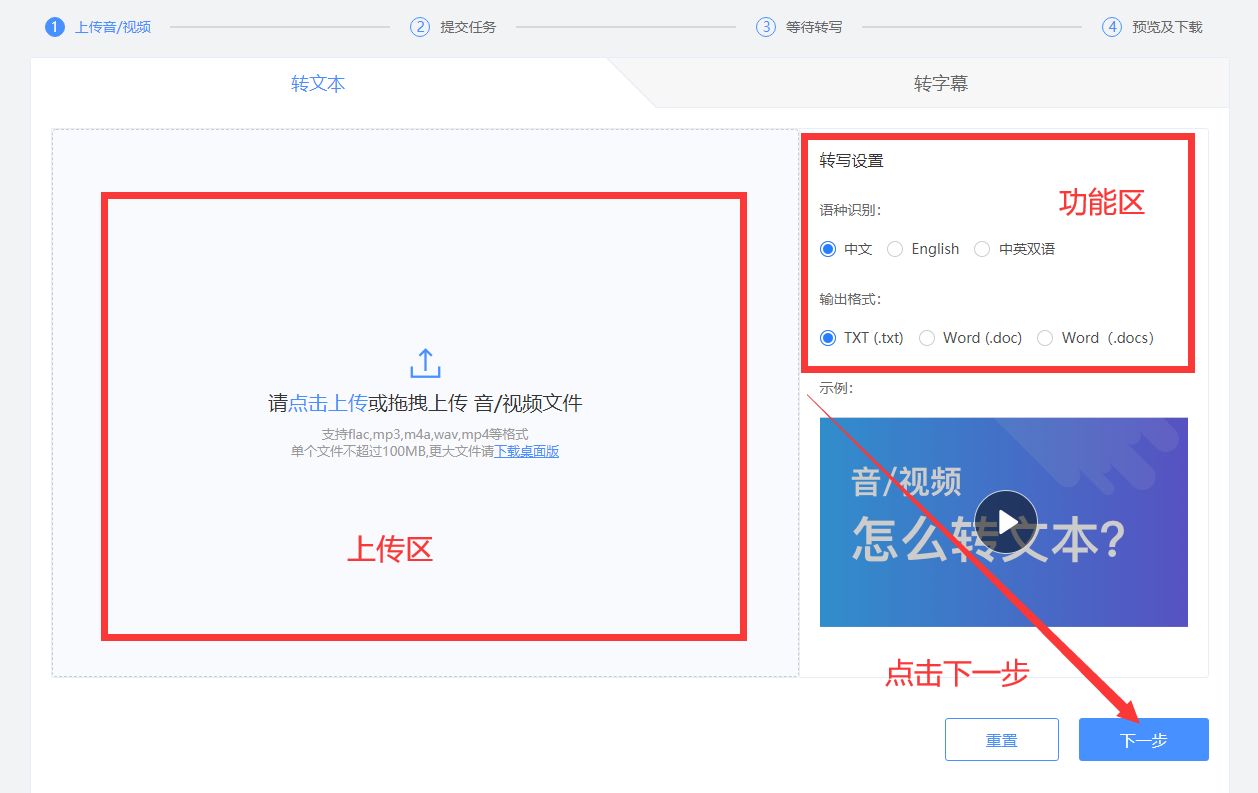This screenshot has height=793, width=1258.
Task: Click the 重置 reset button
Action: pyautogui.click(x=1002, y=740)
